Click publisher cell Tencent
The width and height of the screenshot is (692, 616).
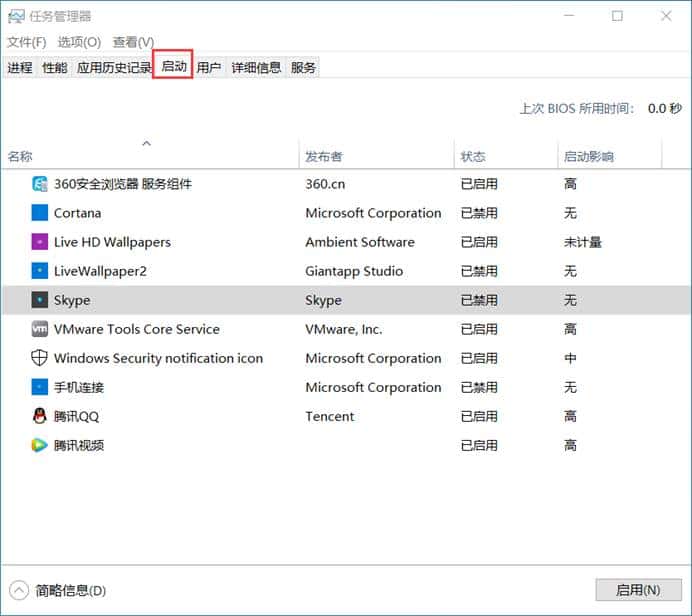tap(330, 417)
